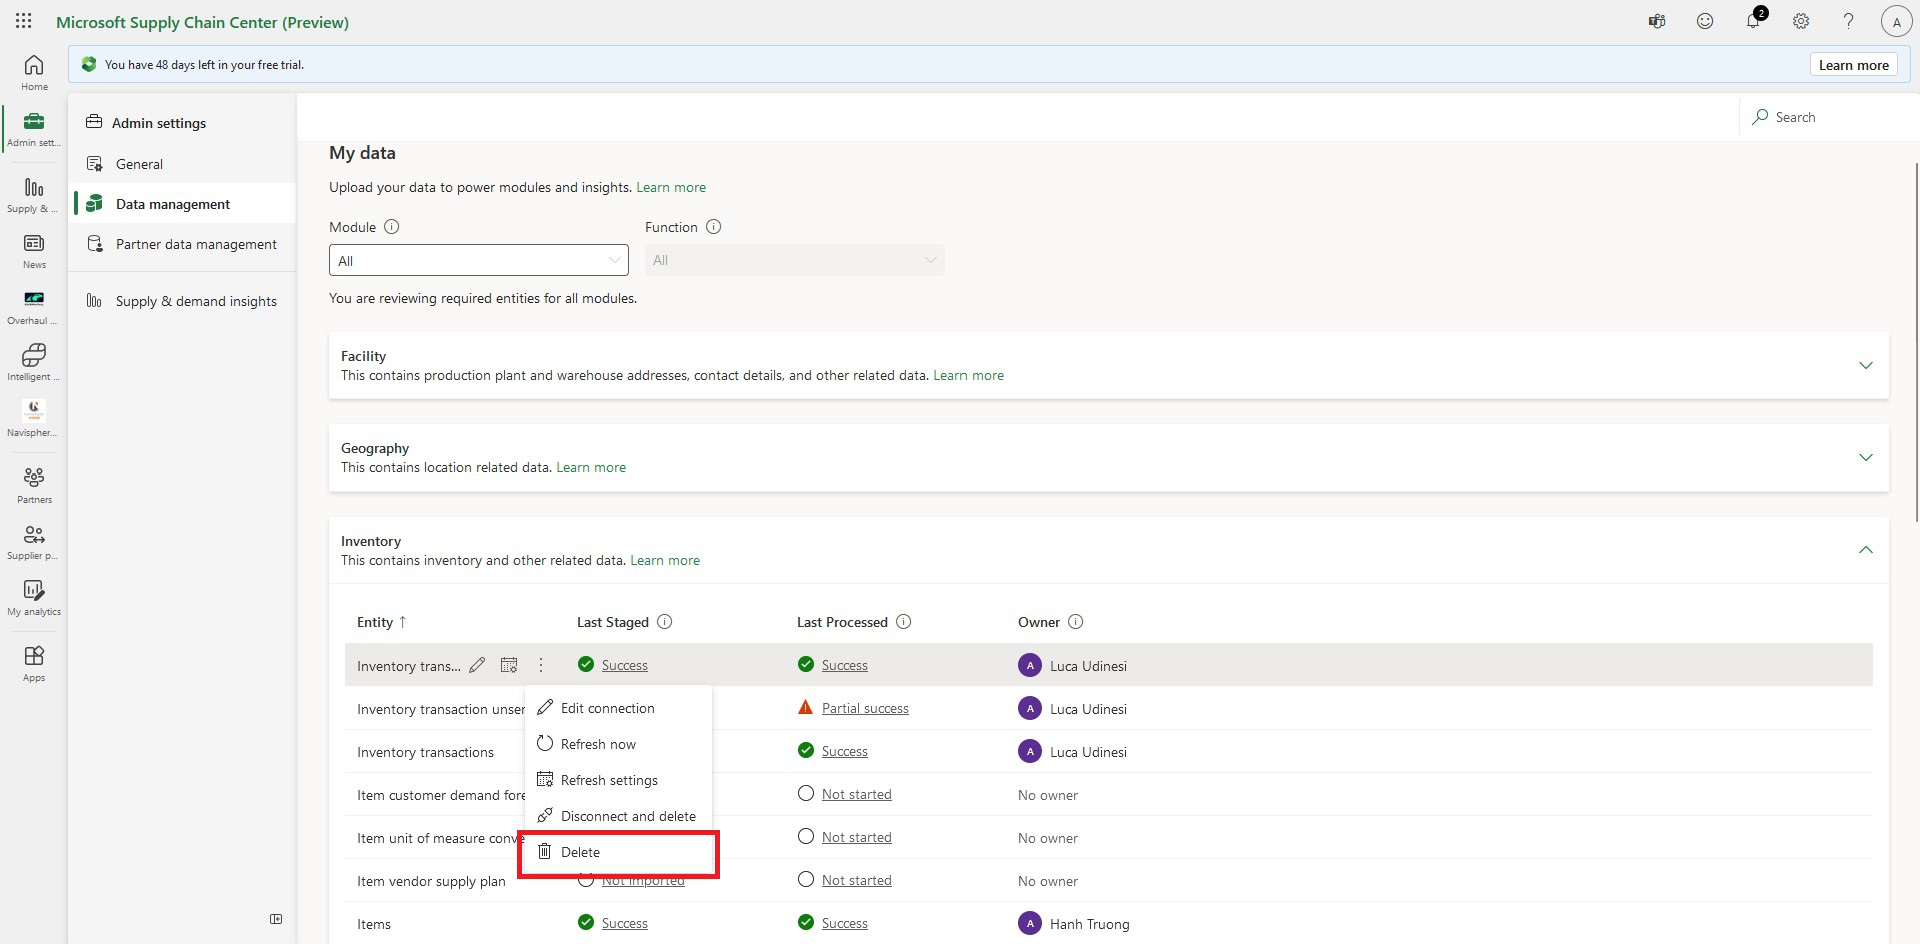Open Last Processed Success for Inventory transactions
Image resolution: width=1920 pixels, height=944 pixels.
844,751
